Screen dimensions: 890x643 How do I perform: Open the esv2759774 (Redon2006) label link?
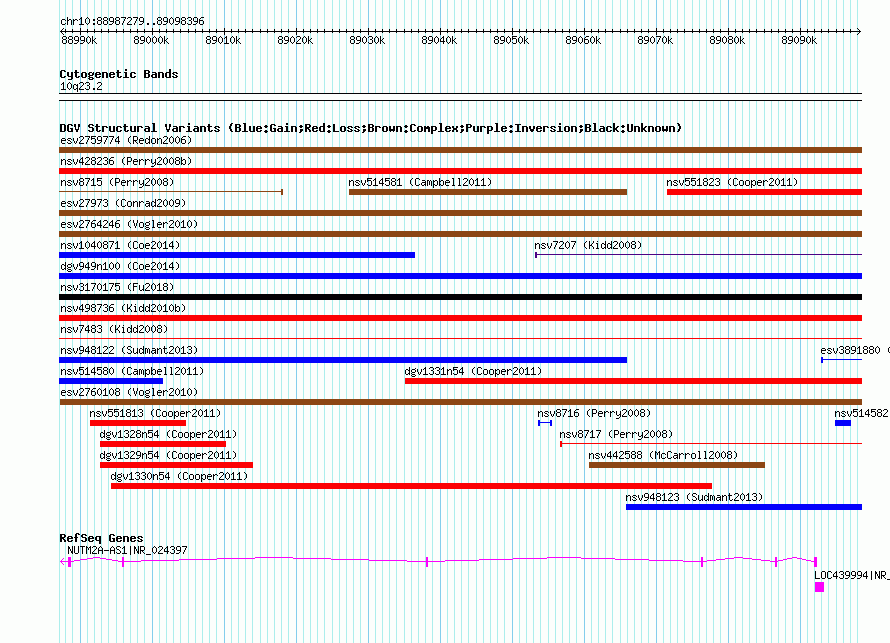click(x=126, y=140)
